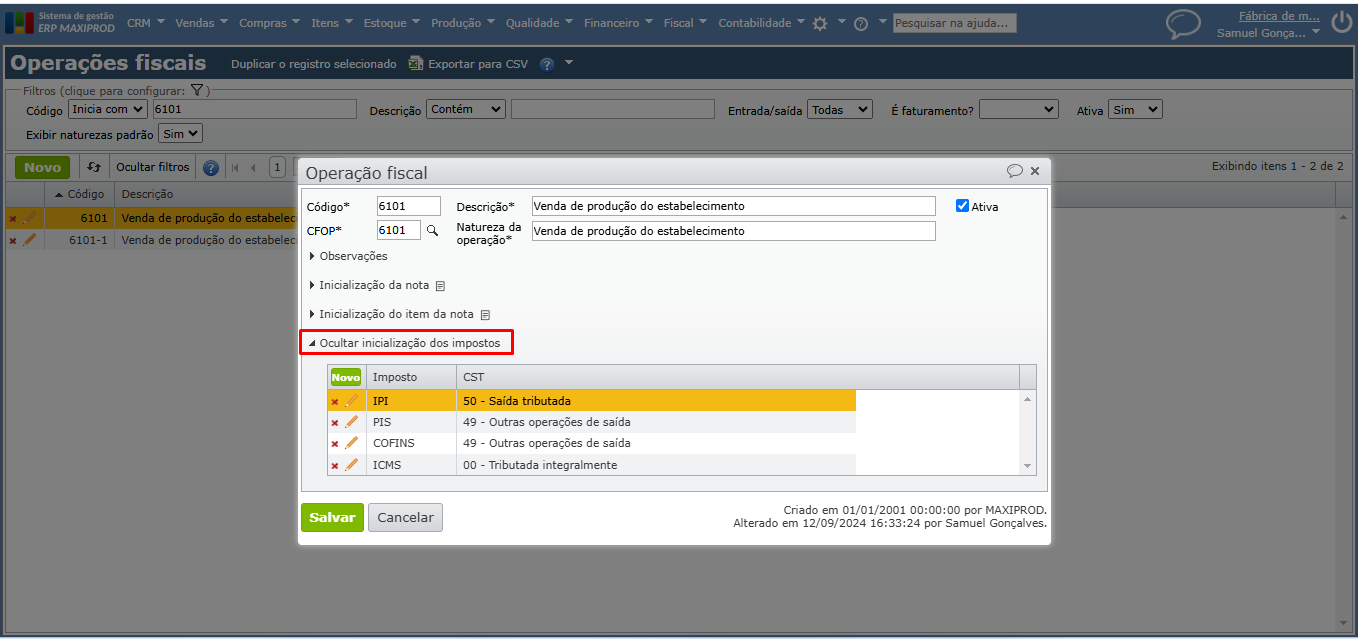Screen dimensions: 1358x639
Task: Delete the IPI tax row
Action: pos(335,402)
